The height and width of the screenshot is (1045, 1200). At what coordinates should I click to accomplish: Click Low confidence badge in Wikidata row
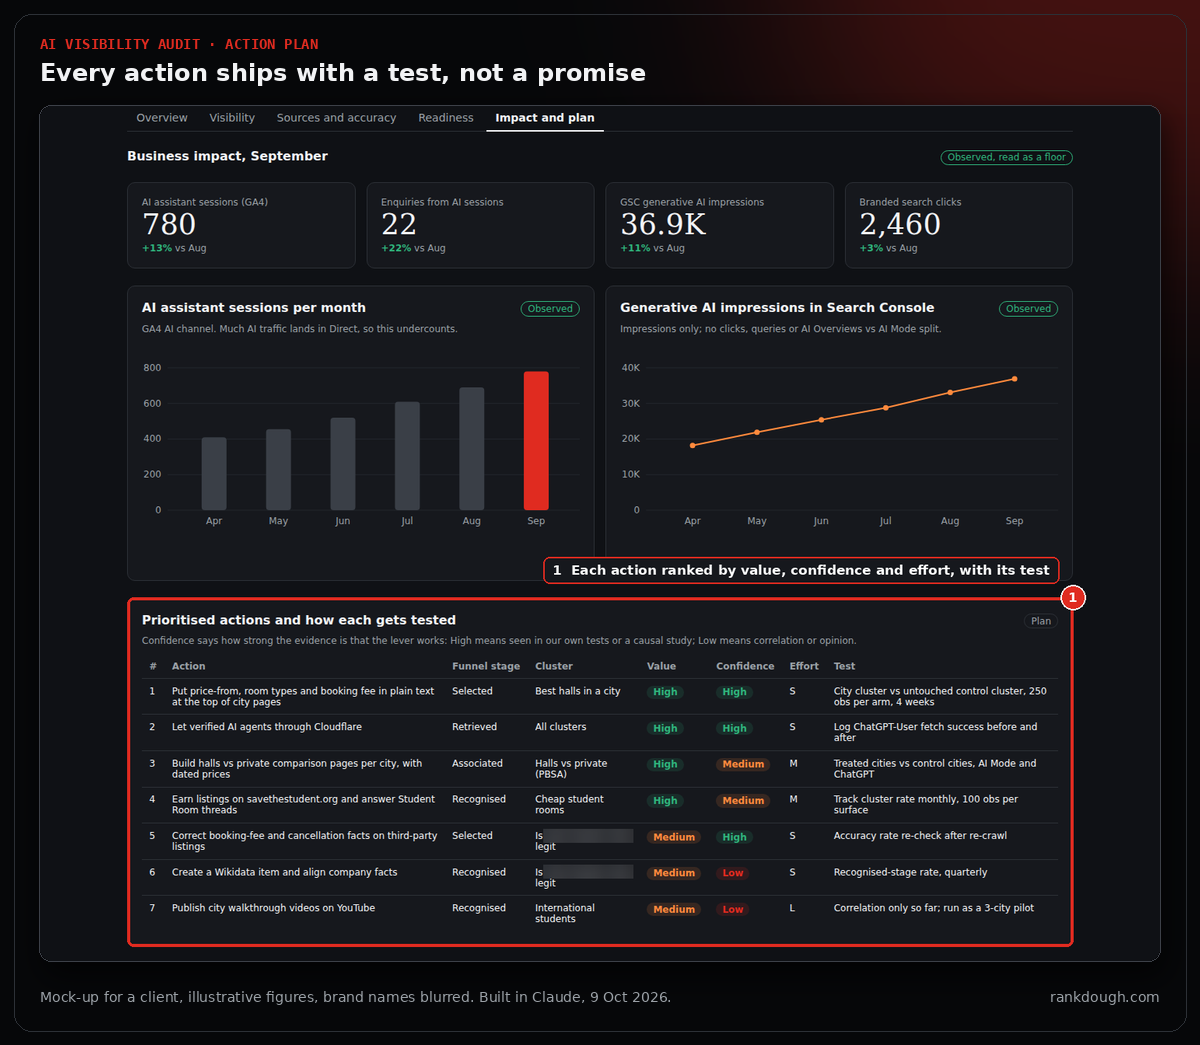coord(733,873)
